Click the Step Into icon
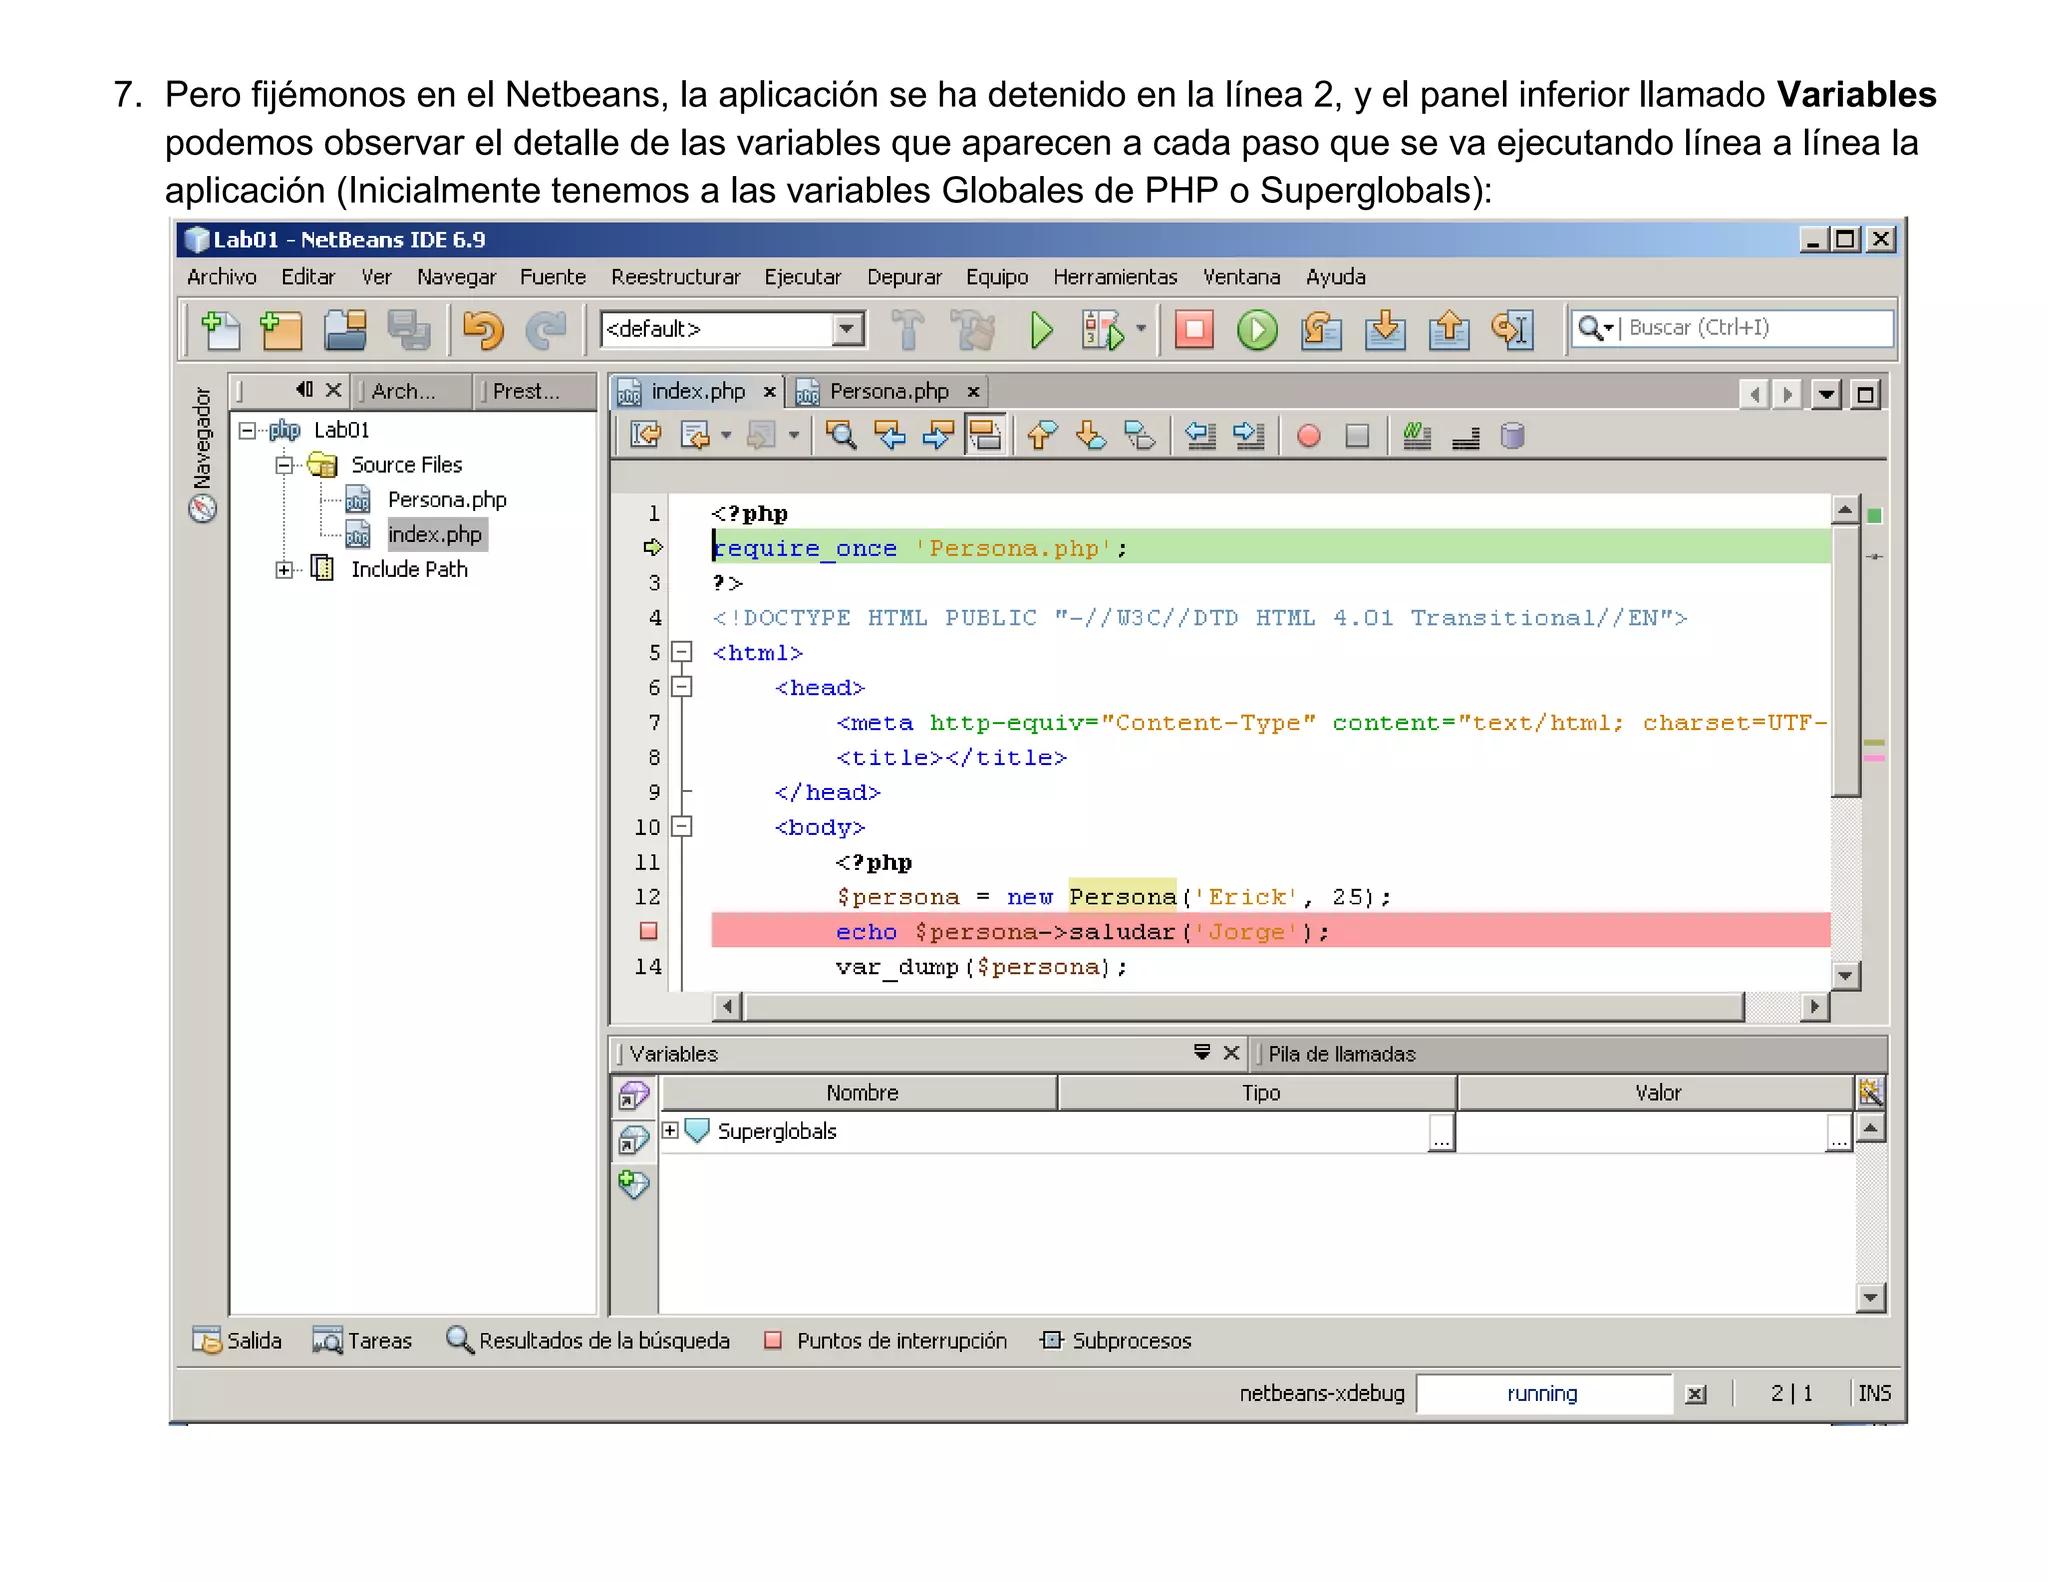The image size is (2048, 1582). pyautogui.click(x=1385, y=329)
